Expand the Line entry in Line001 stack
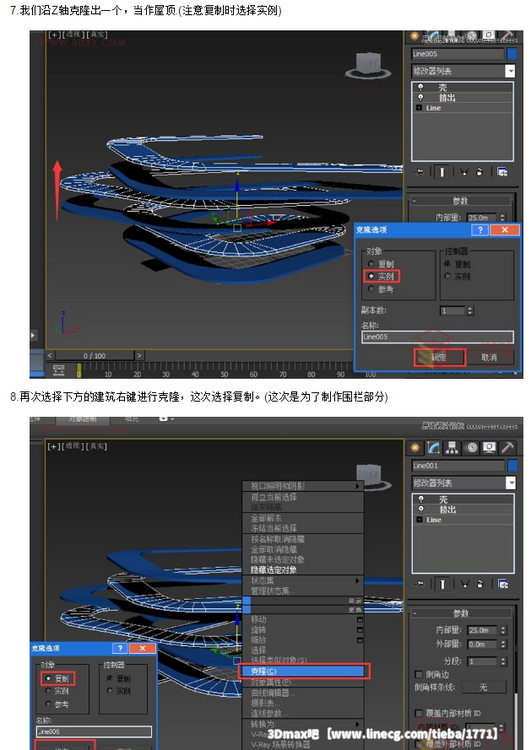The height and width of the screenshot is (750, 531). [420, 519]
